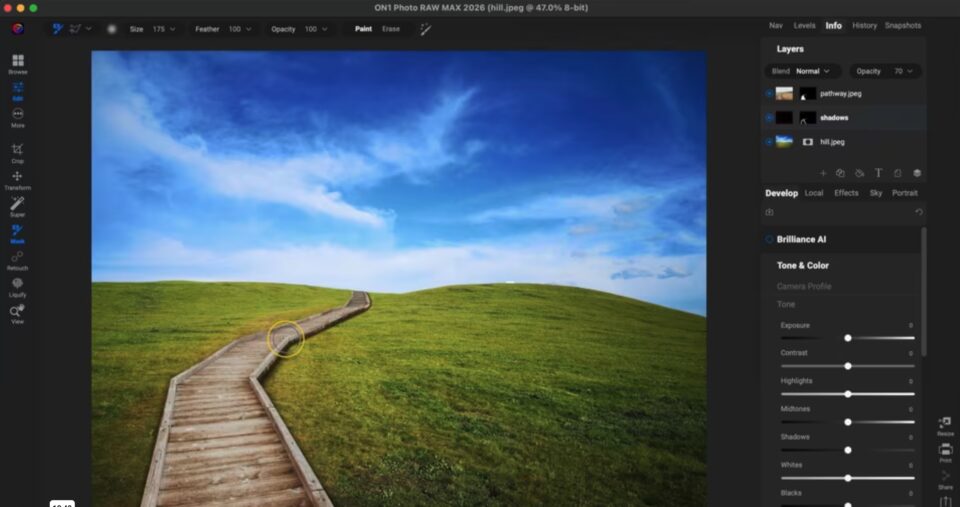Toggle Brilliance AI on or off
This screenshot has width=960, height=507.
[769, 239]
